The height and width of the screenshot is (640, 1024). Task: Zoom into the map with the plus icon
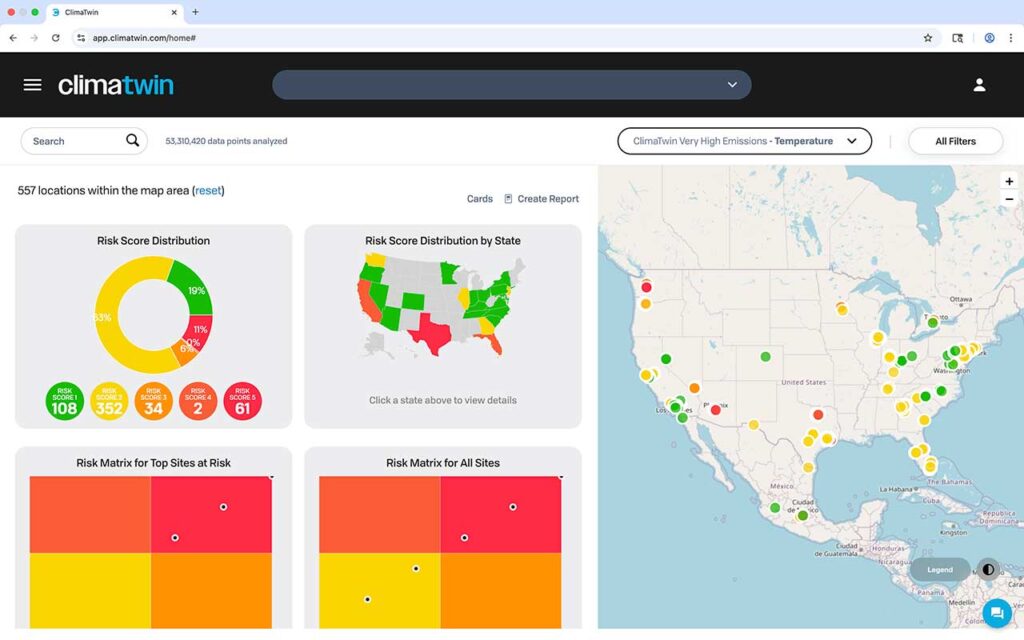1009,181
